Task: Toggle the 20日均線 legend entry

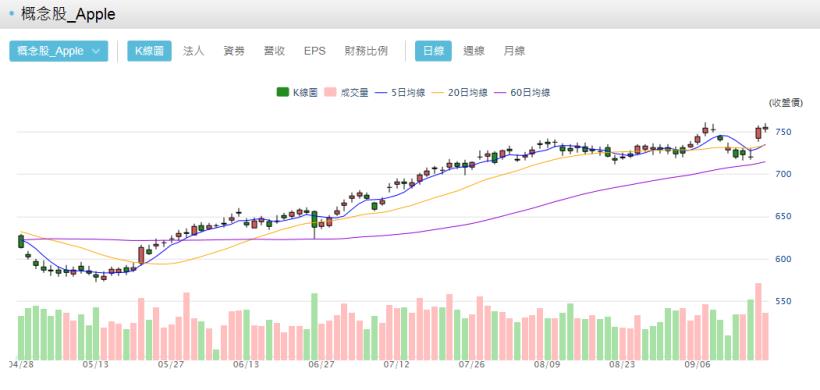Action: tap(461, 93)
